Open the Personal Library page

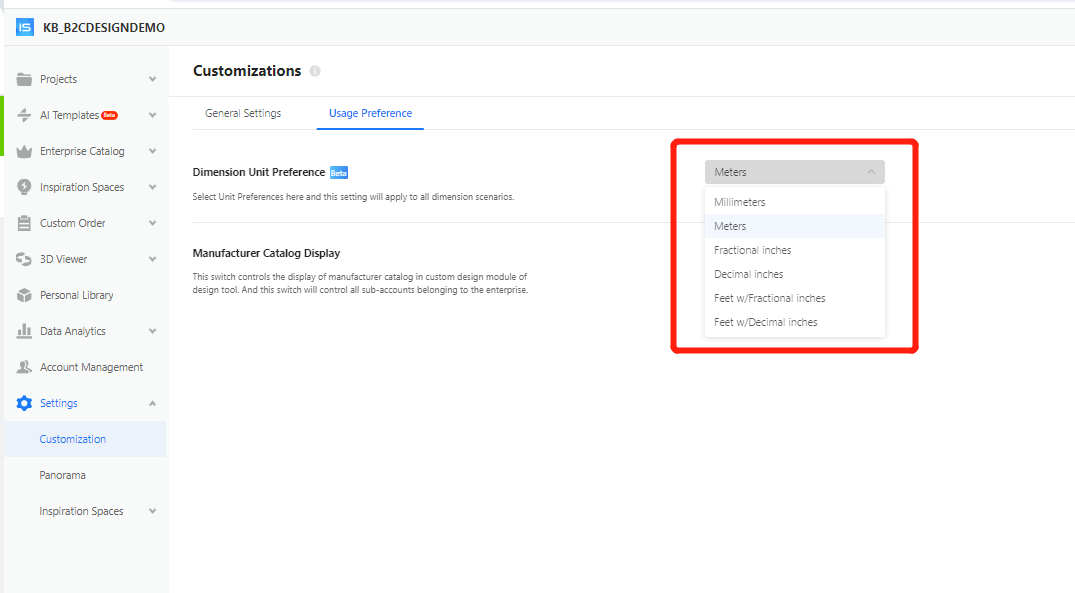coord(76,295)
